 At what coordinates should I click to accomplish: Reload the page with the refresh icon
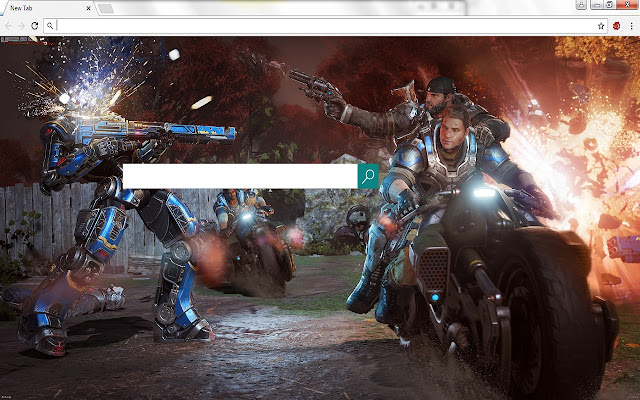coord(35,26)
